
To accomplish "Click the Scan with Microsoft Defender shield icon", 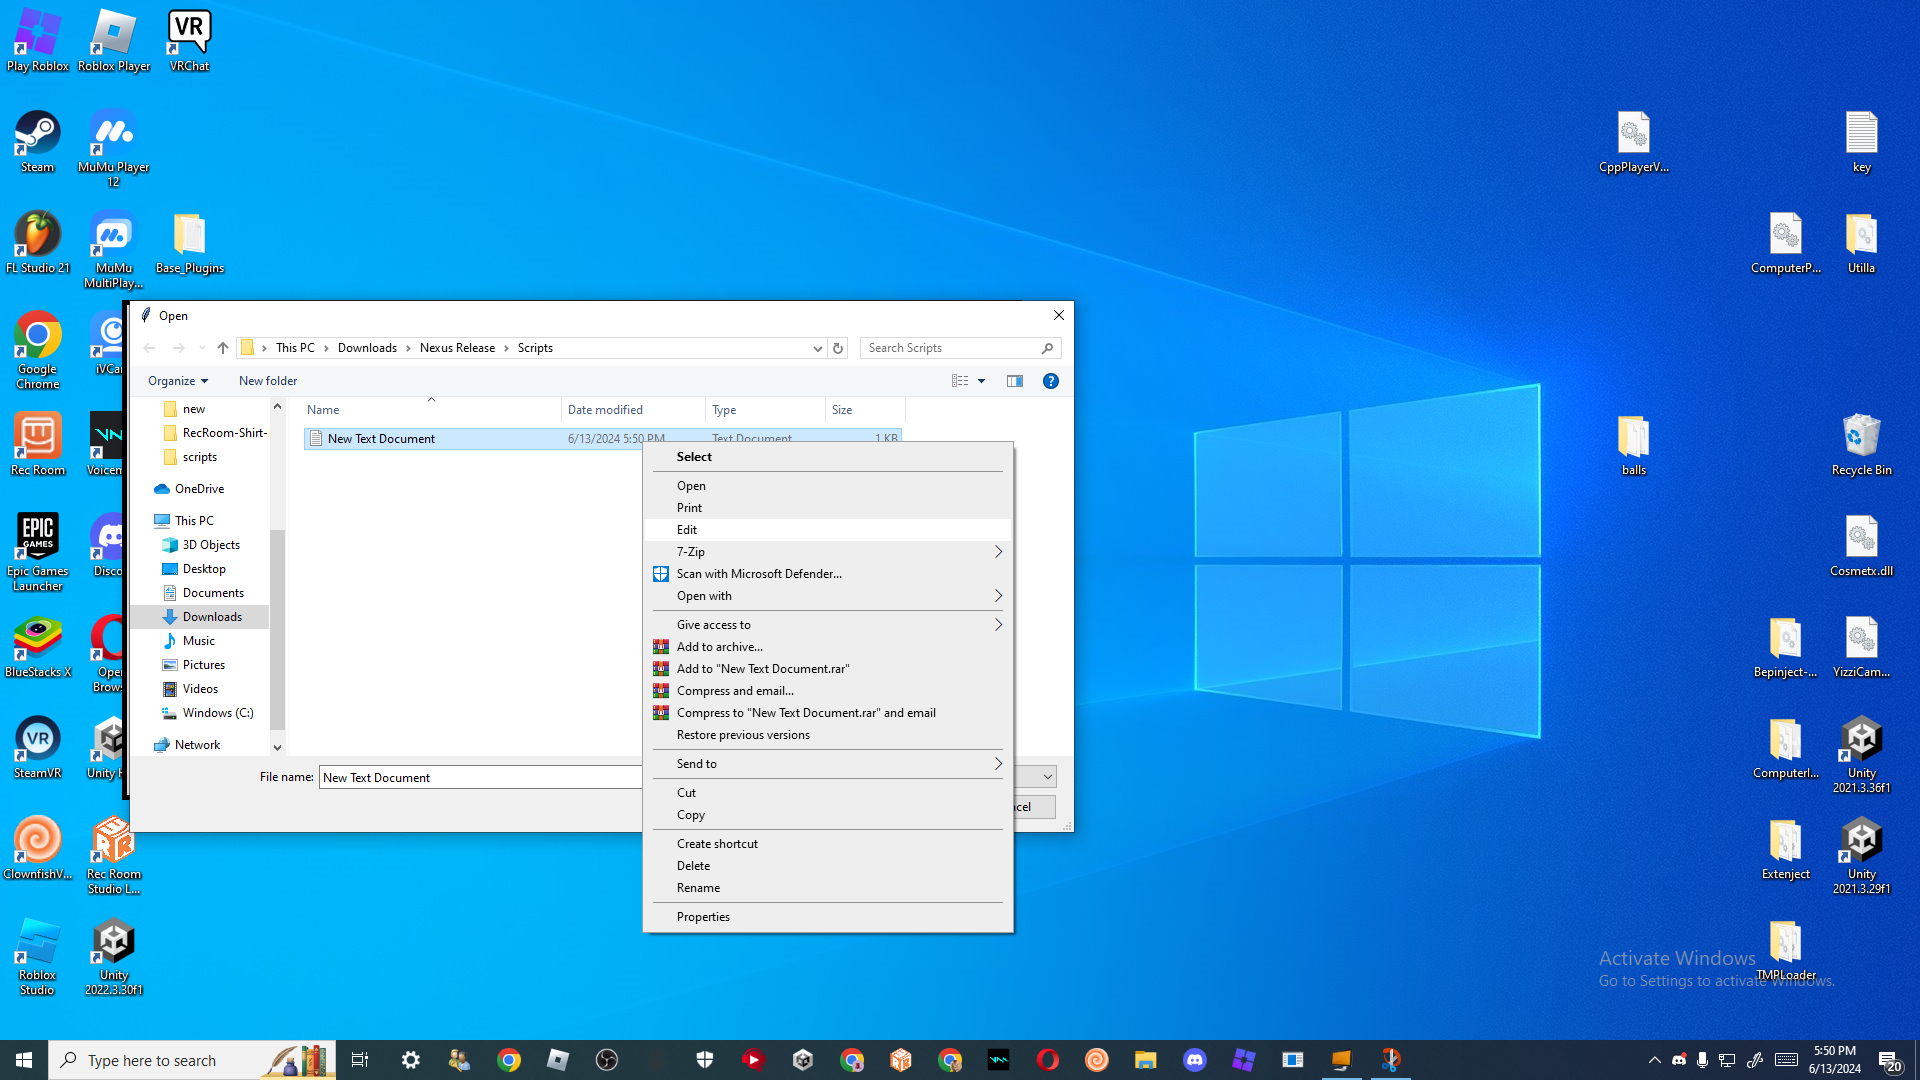I will (661, 574).
